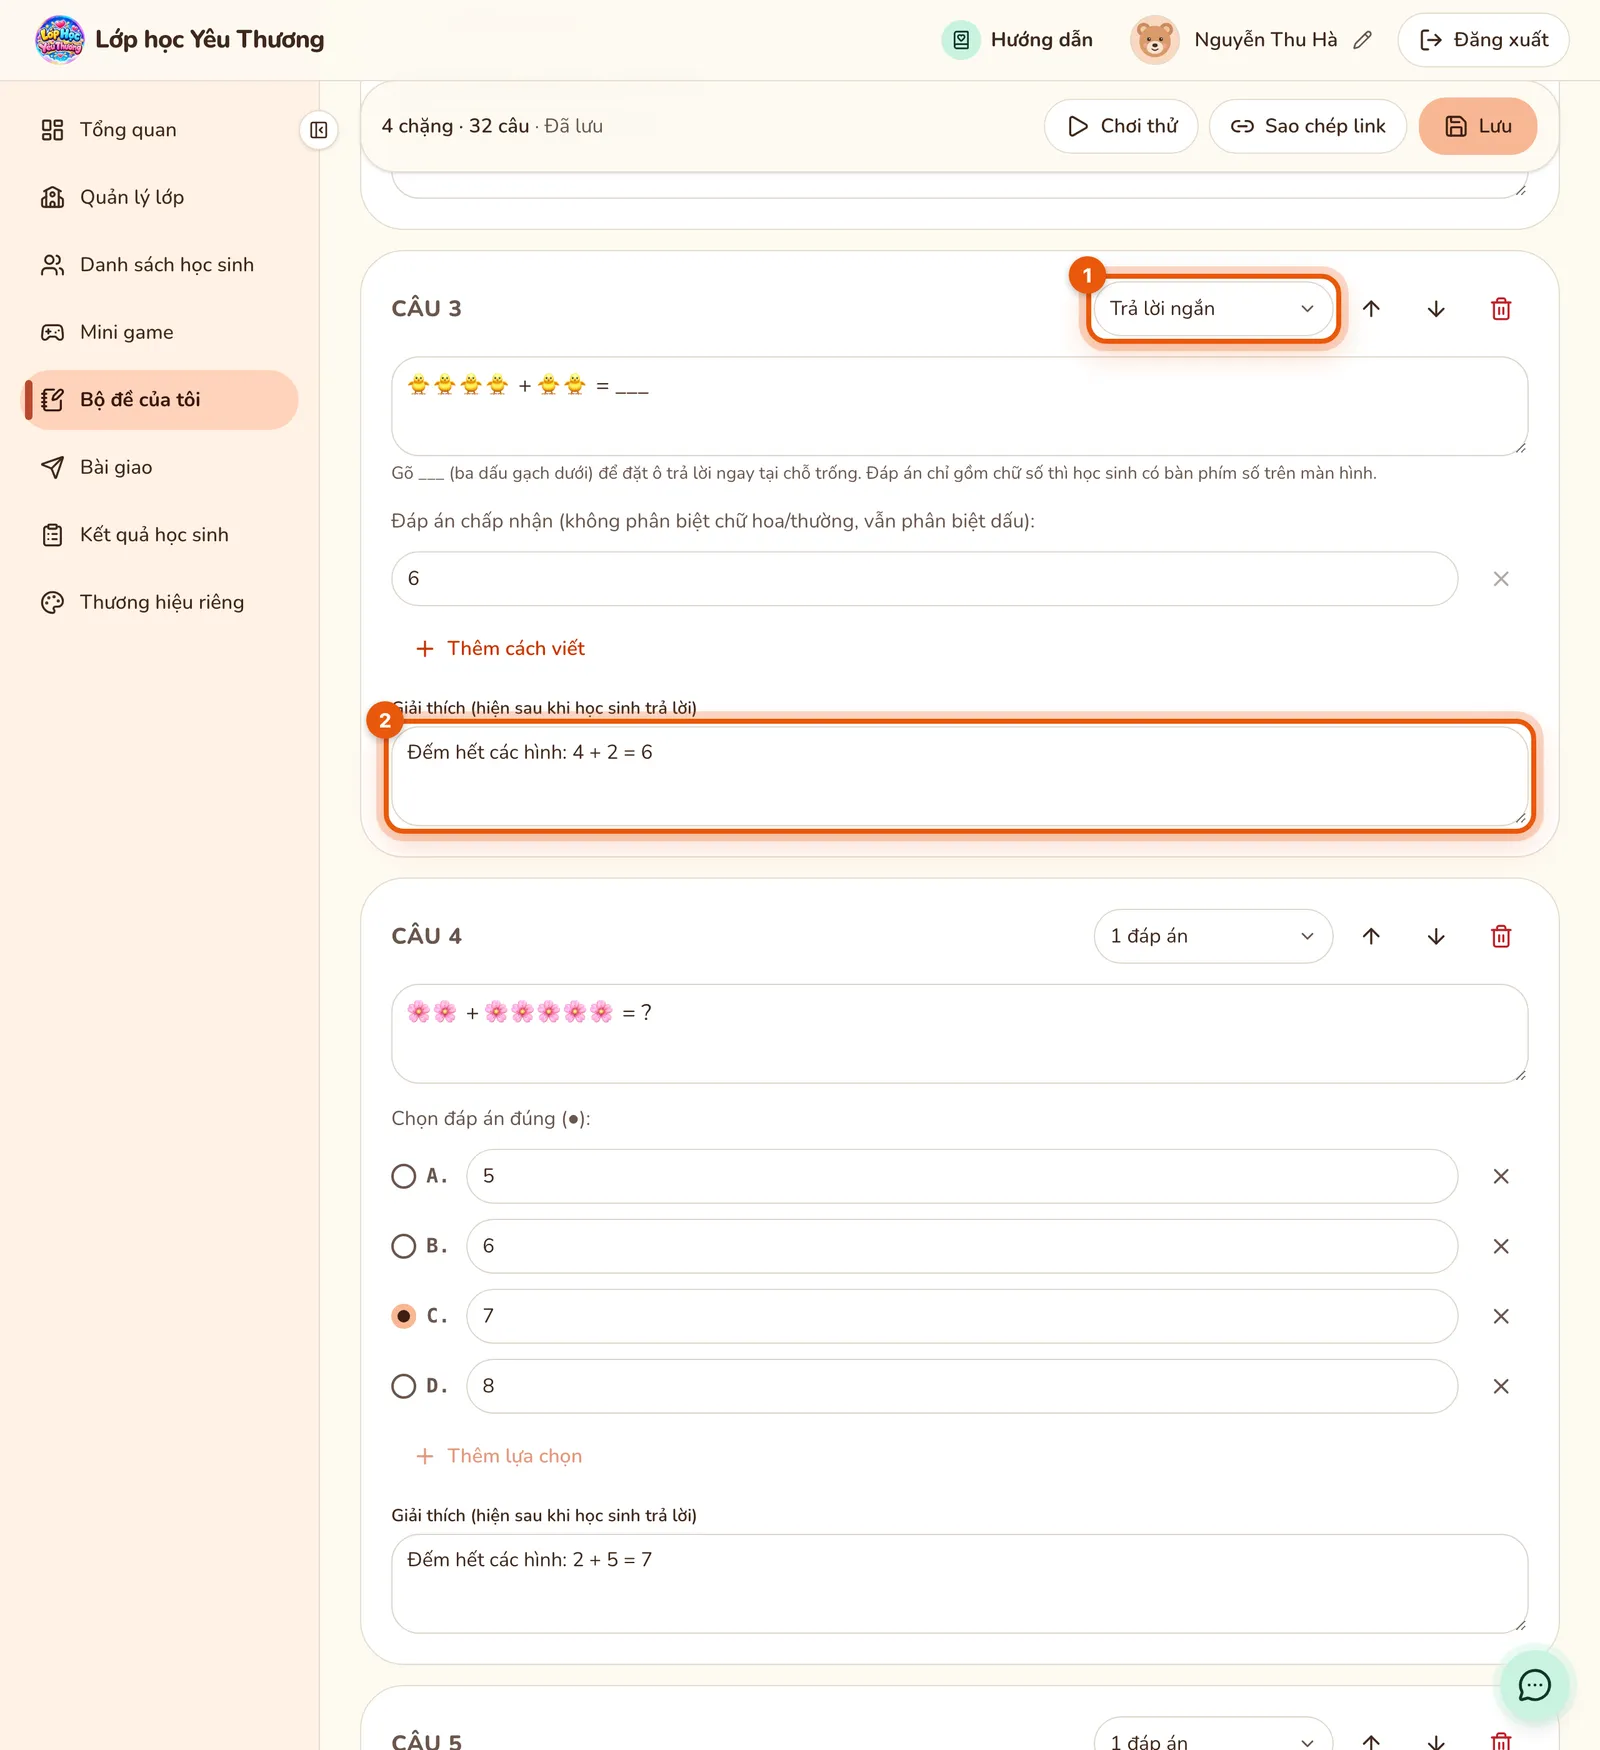Remove option C in Câu 4
The image size is (1600, 1750).
click(1501, 1316)
